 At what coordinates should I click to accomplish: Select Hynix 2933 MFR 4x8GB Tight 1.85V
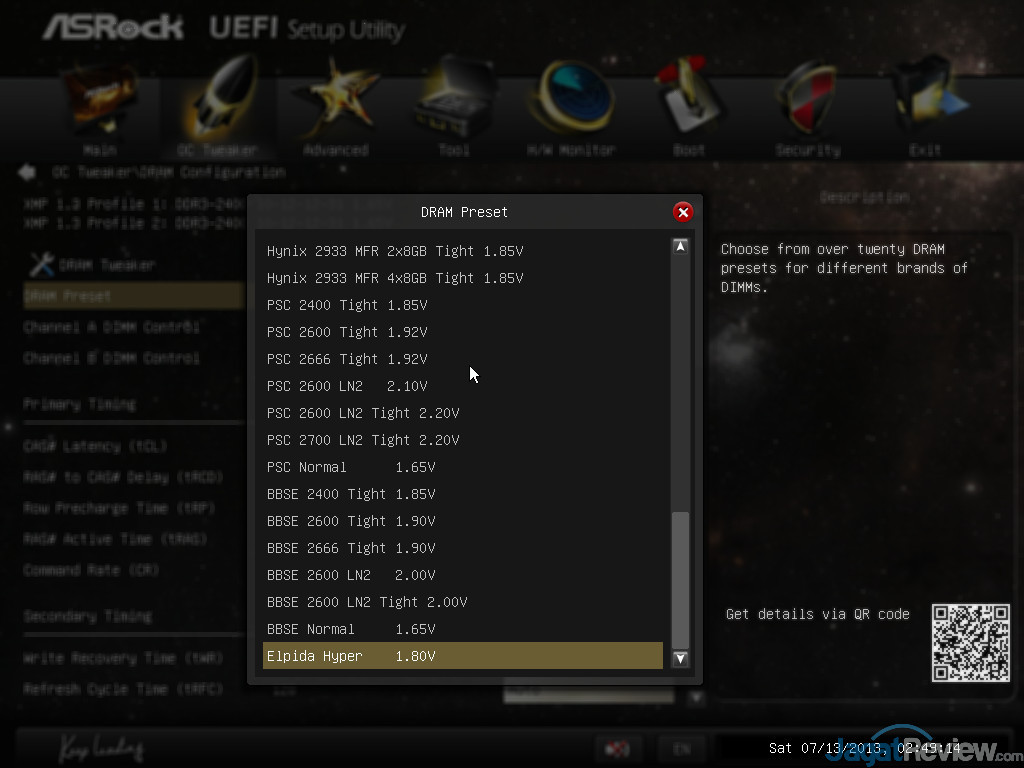tap(462, 278)
